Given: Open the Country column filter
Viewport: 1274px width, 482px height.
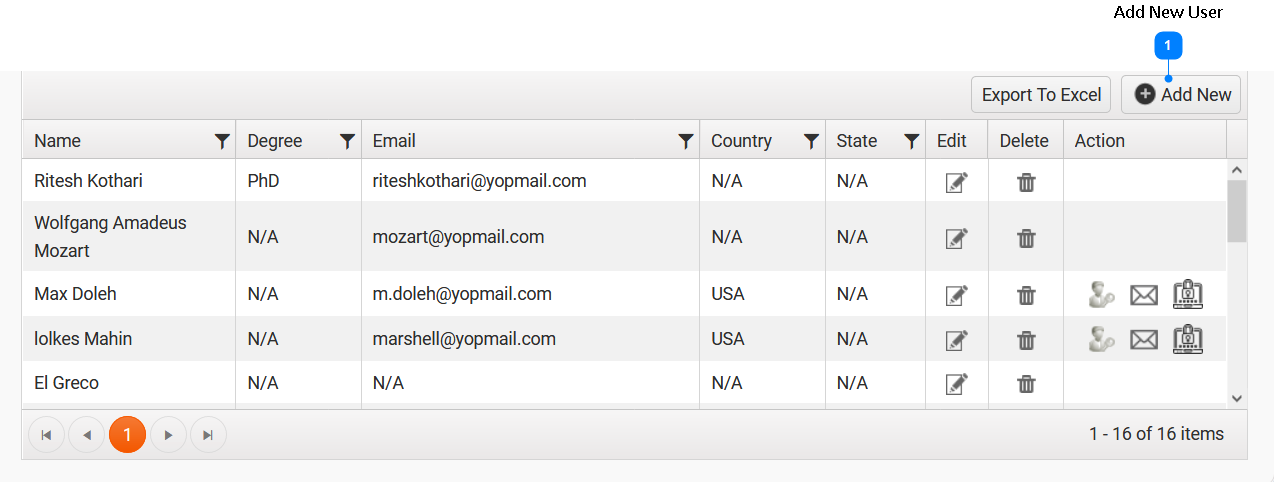Looking at the screenshot, I should point(812,142).
